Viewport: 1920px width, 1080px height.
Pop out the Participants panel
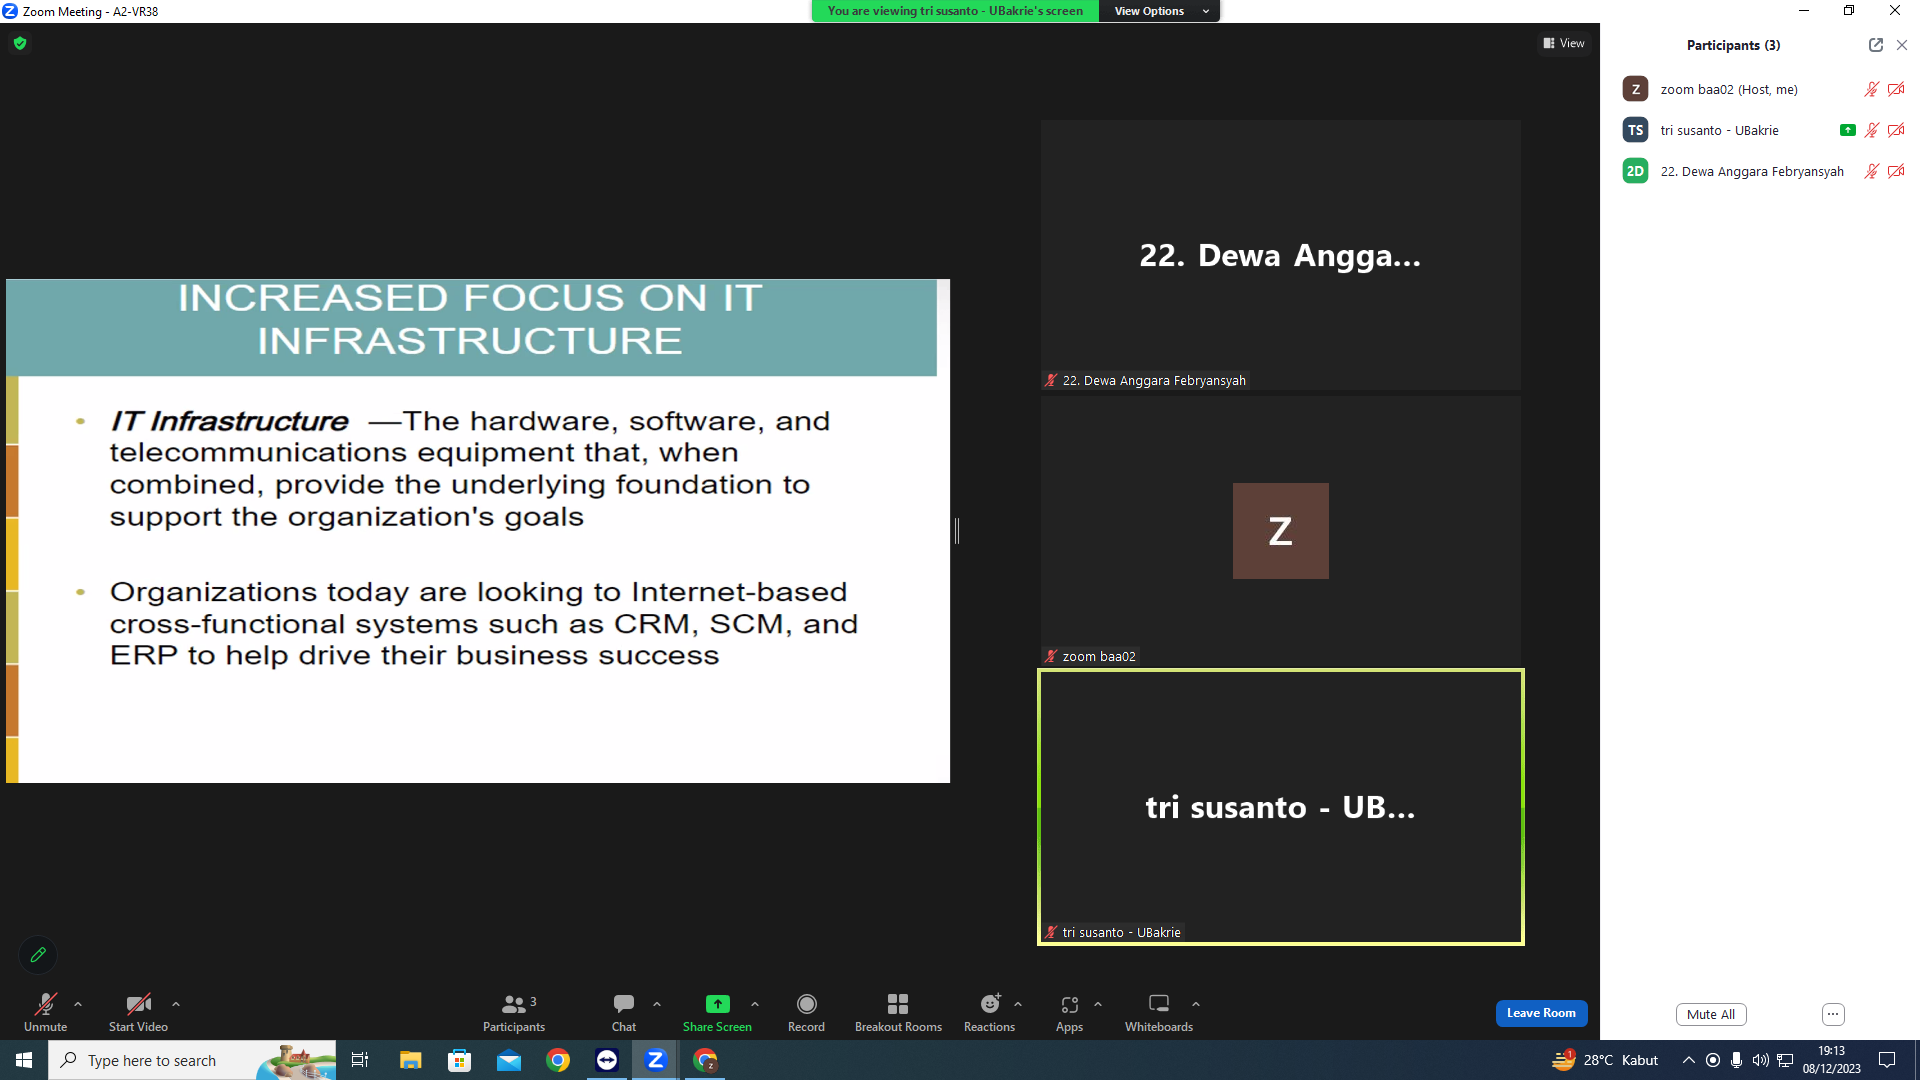(x=1876, y=45)
